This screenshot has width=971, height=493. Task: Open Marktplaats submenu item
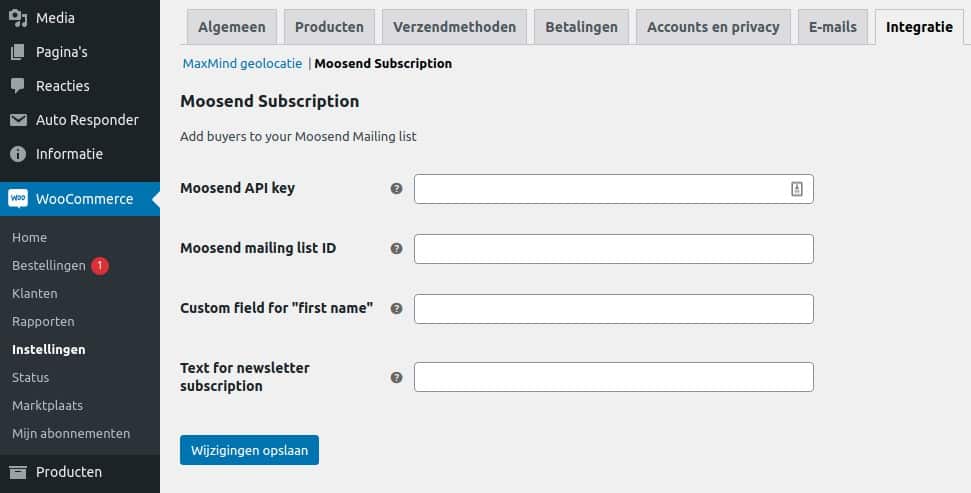(x=47, y=406)
